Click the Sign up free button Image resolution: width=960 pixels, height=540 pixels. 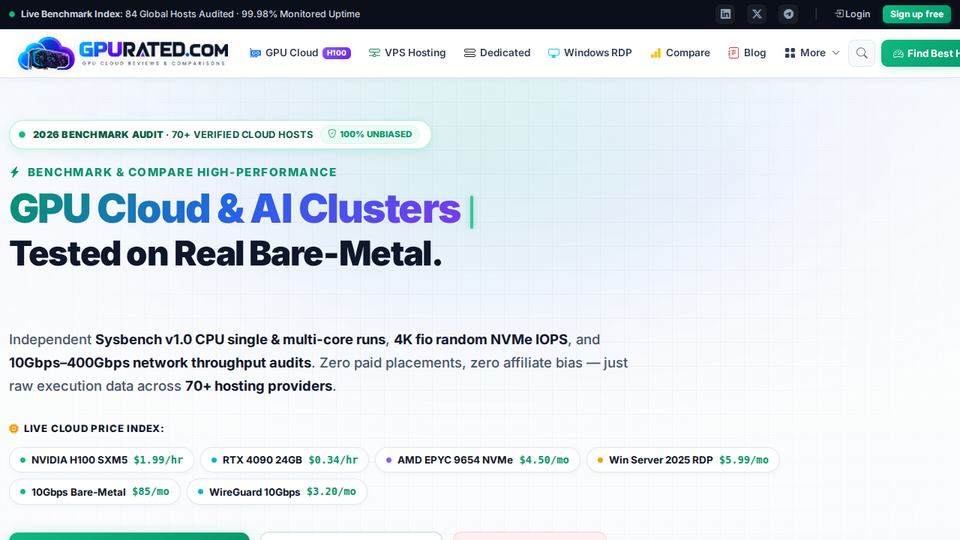coord(917,14)
